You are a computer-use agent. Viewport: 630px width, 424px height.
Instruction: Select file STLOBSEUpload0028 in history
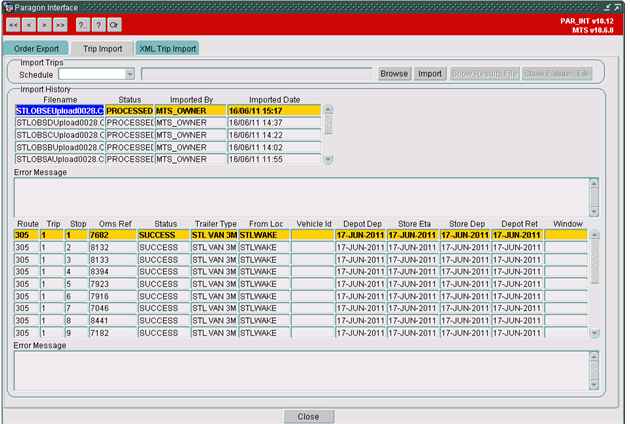[59, 111]
